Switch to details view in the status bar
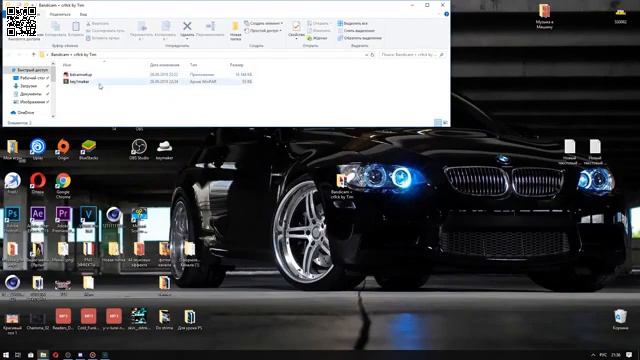Image resolution: width=640 pixels, height=360 pixels. (438, 122)
